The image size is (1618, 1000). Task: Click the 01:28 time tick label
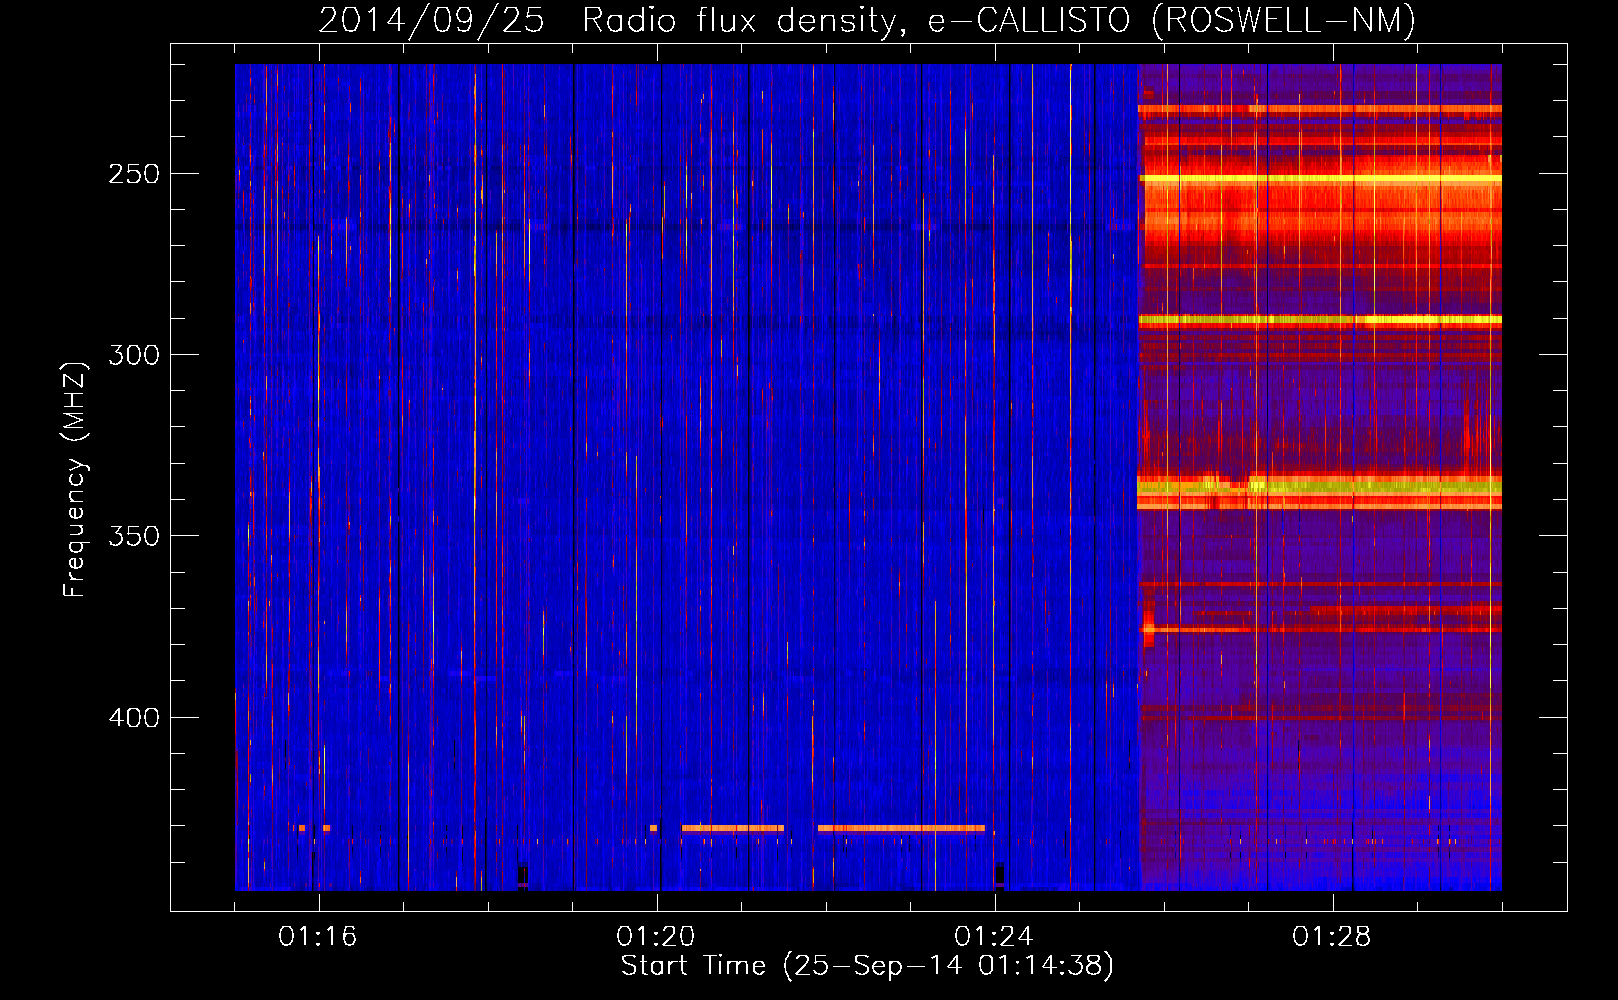[1332, 936]
